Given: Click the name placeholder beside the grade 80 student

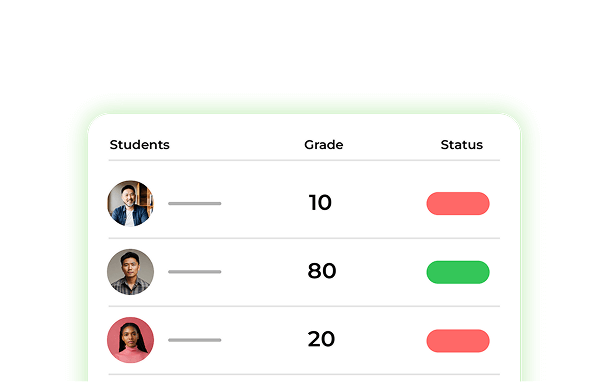Looking at the screenshot, I should point(195,272).
